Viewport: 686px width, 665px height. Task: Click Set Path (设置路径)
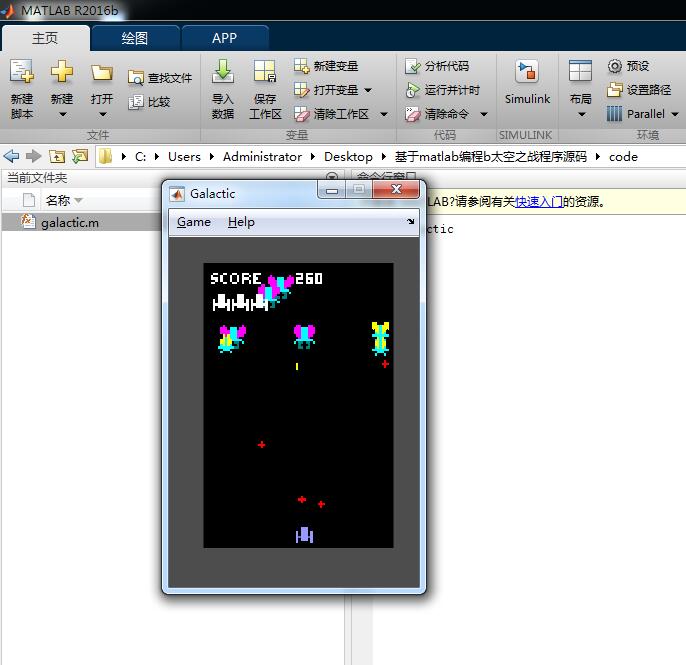point(639,90)
